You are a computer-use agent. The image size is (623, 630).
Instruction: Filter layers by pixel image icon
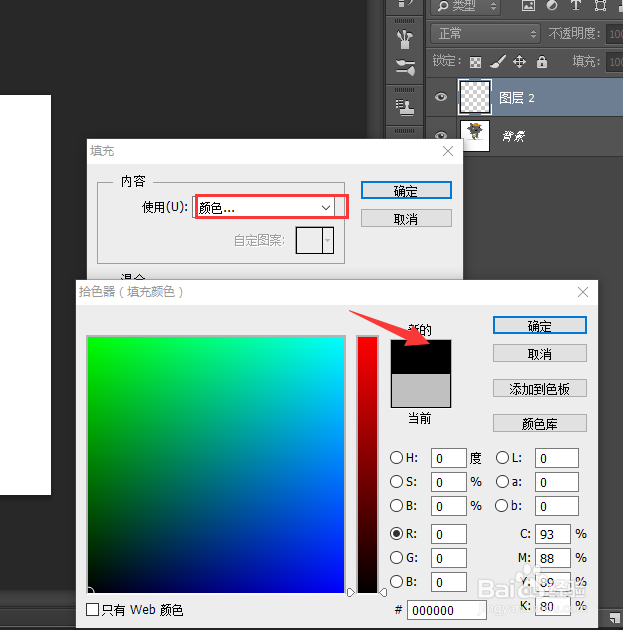click(528, 6)
